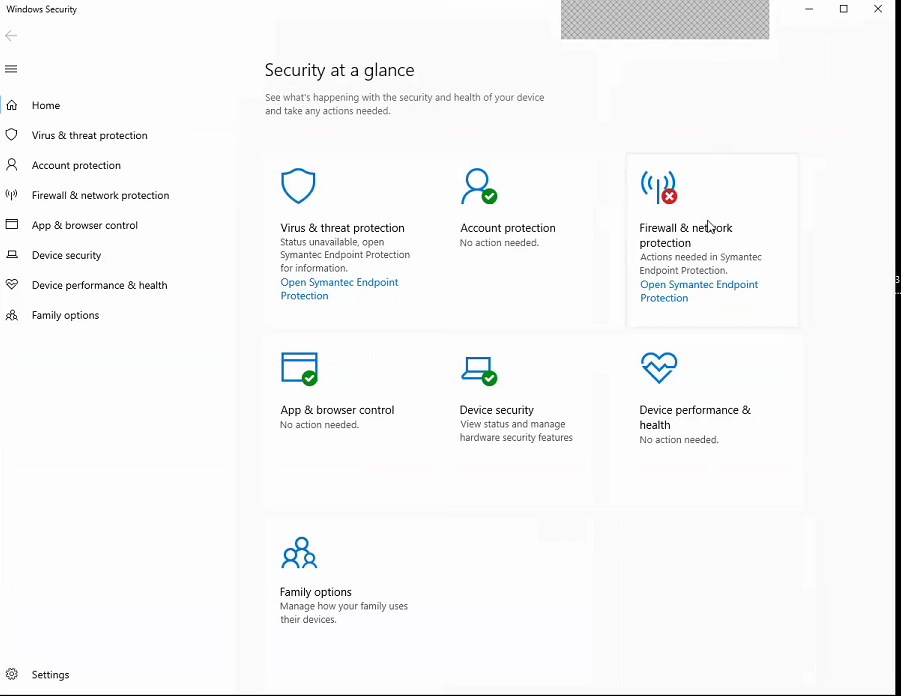This screenshot has width=901, height=696.
Task: Open Settings label in the sidebar
Action: [51, 675]
